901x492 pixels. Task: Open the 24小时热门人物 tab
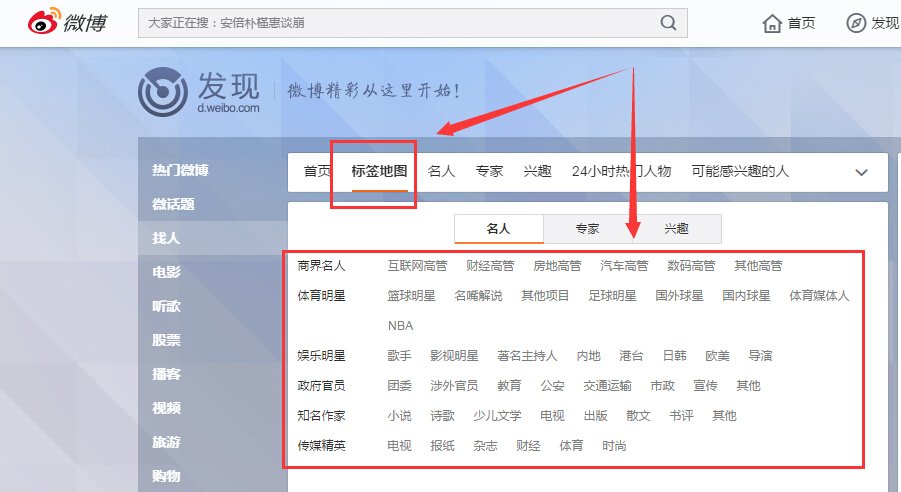[621, 171]
